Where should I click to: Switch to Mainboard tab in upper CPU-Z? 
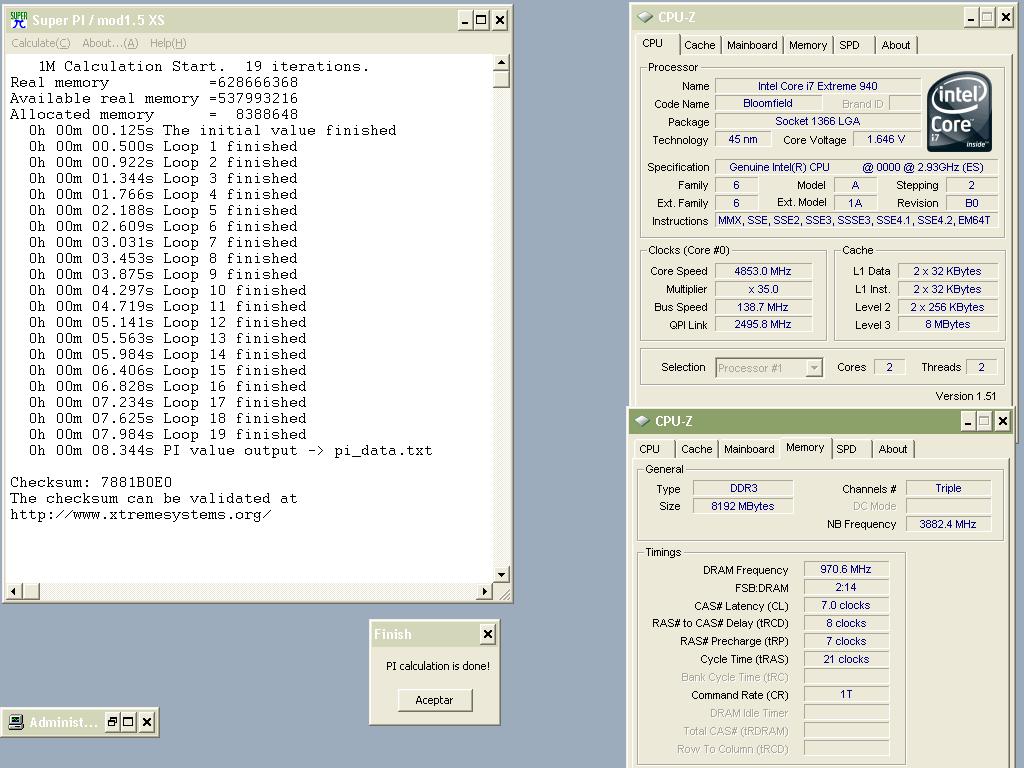pyautogui.click(x=752, y=45)
